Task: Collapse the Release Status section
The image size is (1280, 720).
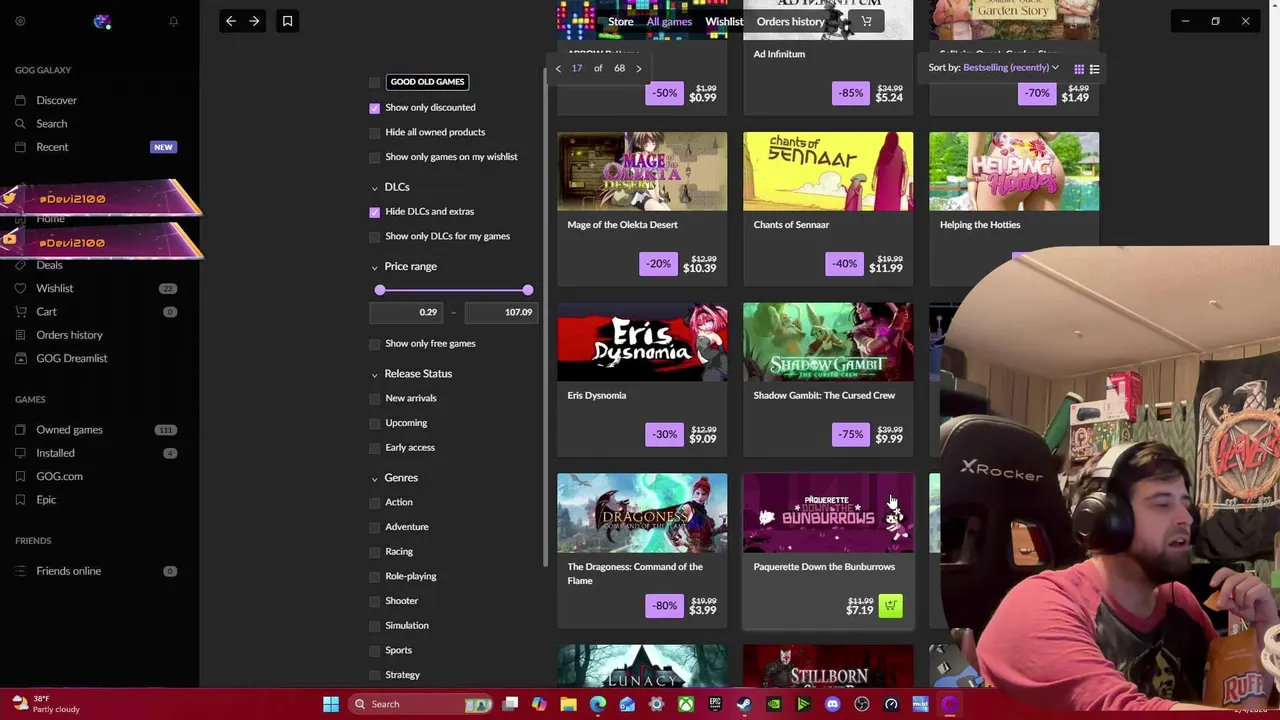Action: (x=375, y=374)
